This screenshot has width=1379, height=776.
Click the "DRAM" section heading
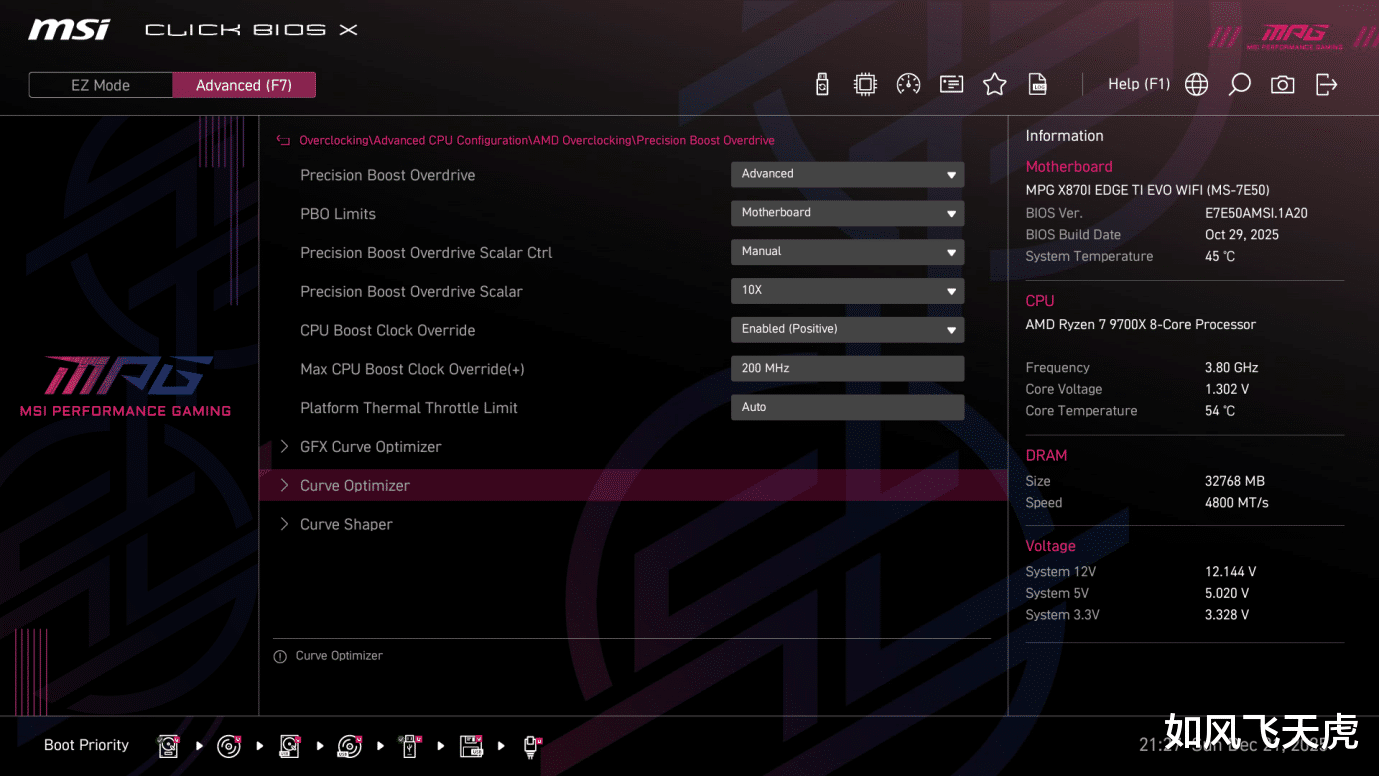[x=1047, y=456]
